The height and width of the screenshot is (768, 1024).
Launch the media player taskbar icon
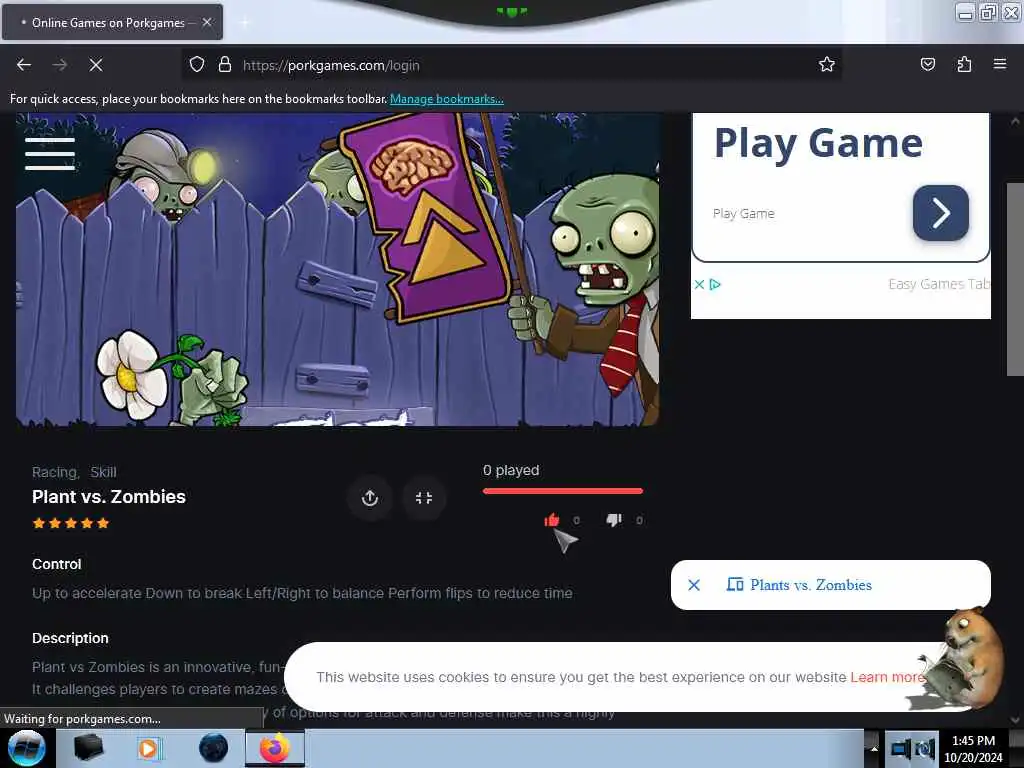coord(148,748)
